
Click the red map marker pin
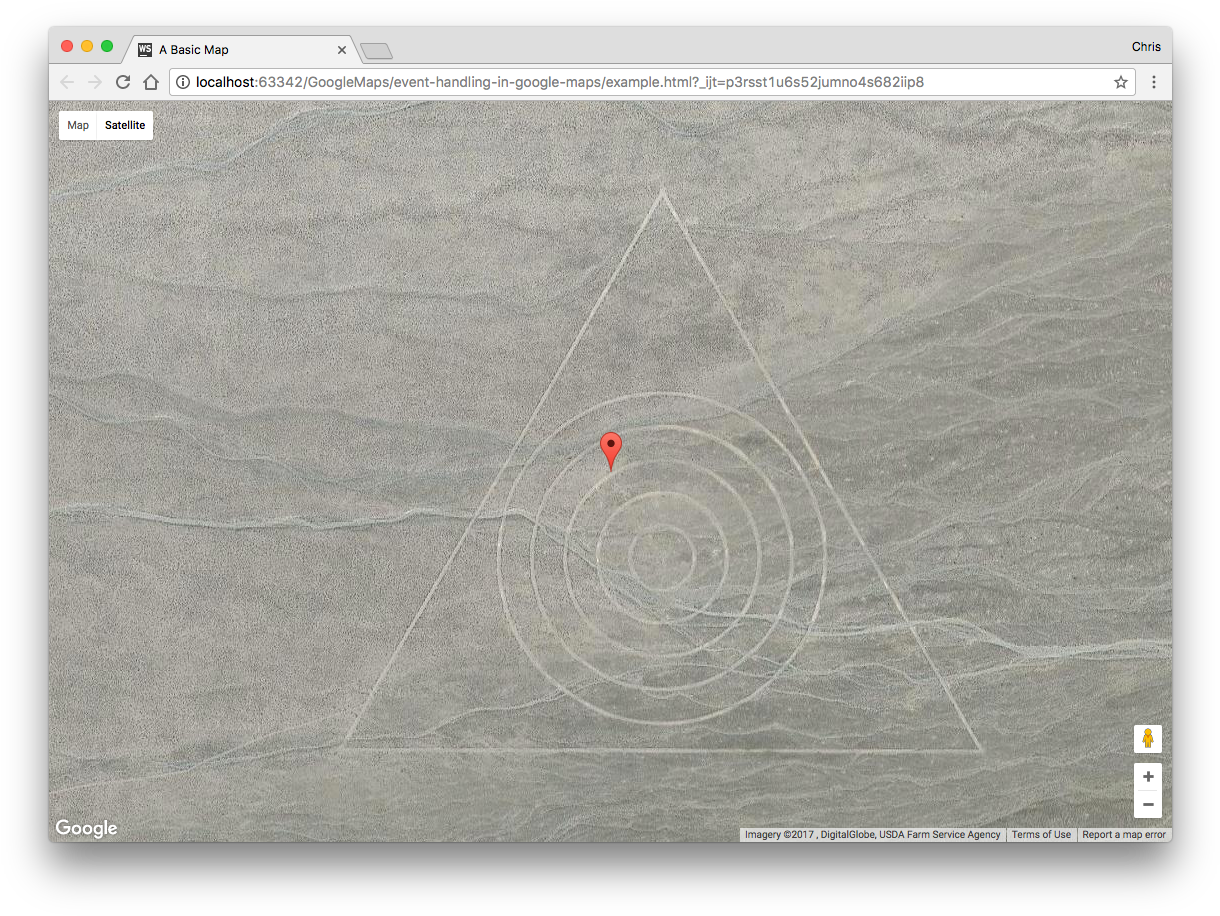coord(610,449)
